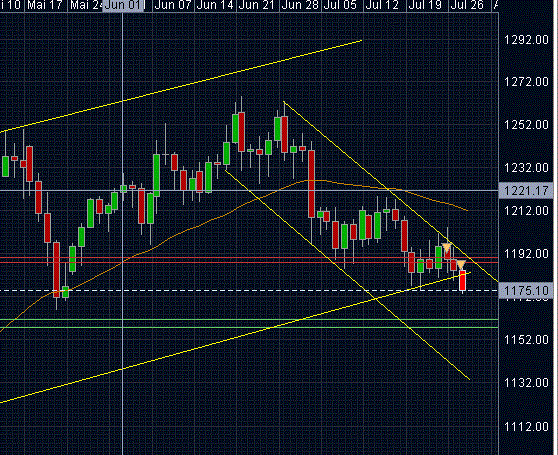Click the 1272.00 price axis label
Viewport: 558px width, 455px height.
tap(526, 82)
